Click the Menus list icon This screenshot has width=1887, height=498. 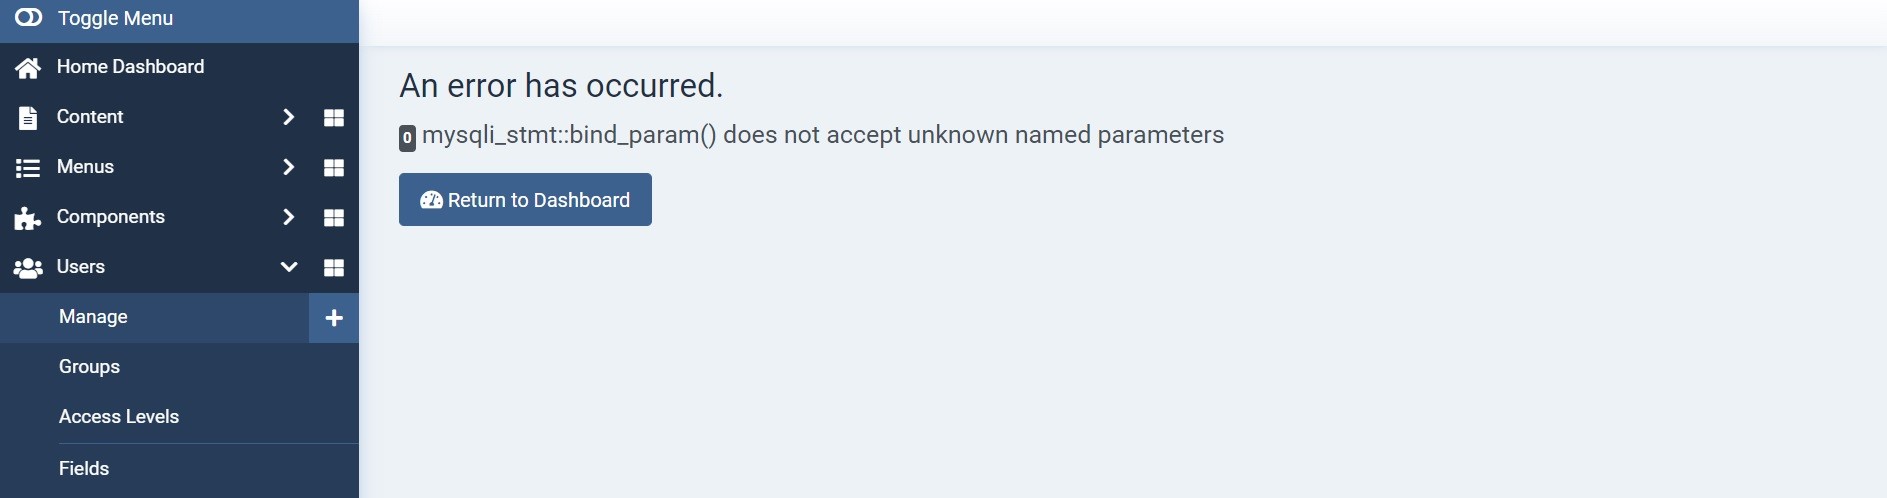28,168
